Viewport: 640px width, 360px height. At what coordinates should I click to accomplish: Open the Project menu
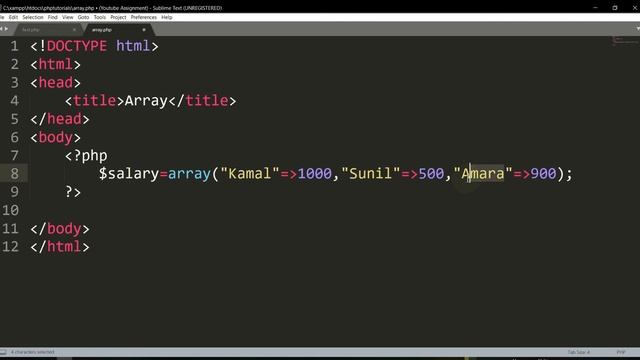click(118, 17)
